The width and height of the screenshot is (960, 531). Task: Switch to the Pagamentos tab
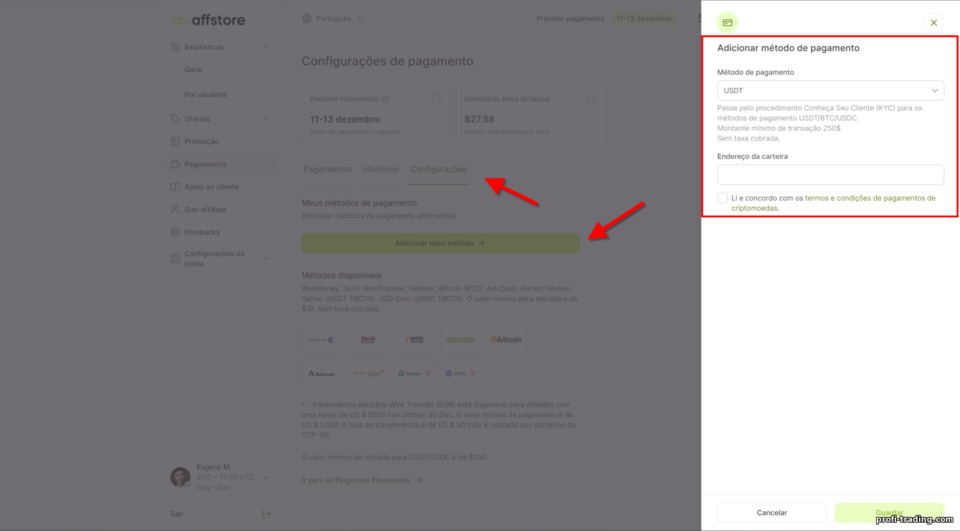pos(328,169)
